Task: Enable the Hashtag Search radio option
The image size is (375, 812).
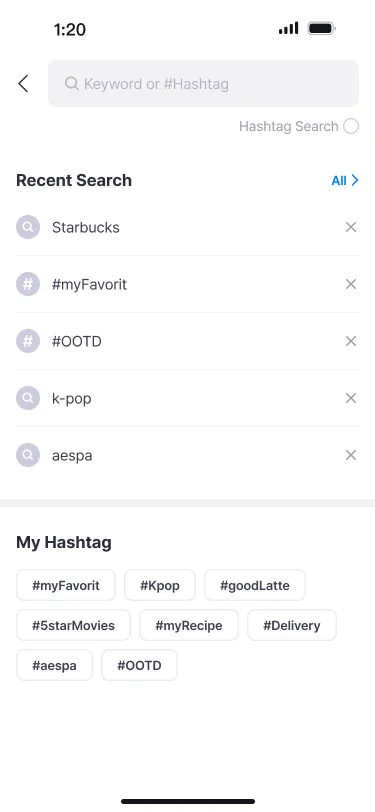Action: tap(351, 126)
